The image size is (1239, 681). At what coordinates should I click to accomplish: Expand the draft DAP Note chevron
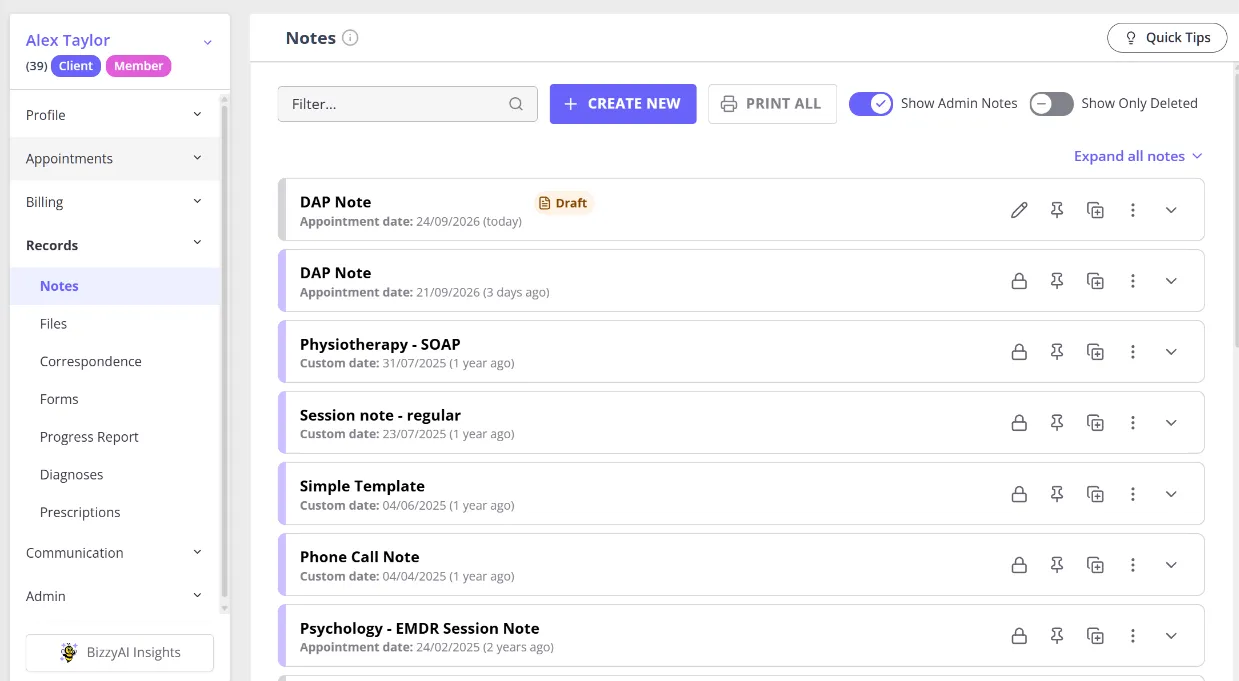(x=1171, y=210)
